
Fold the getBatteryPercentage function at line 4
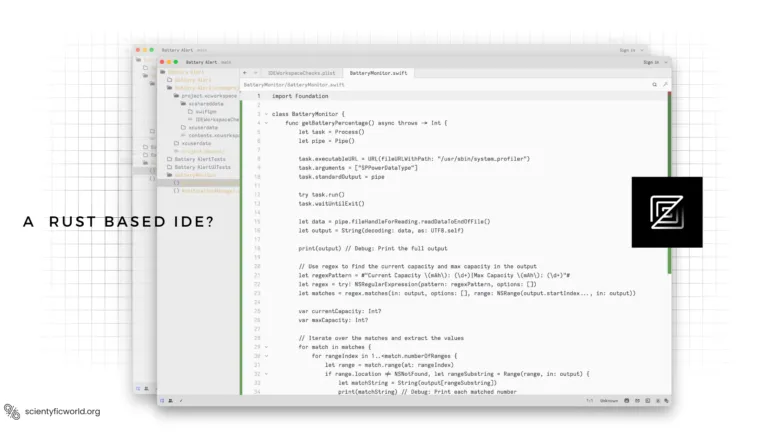[266, 123]
